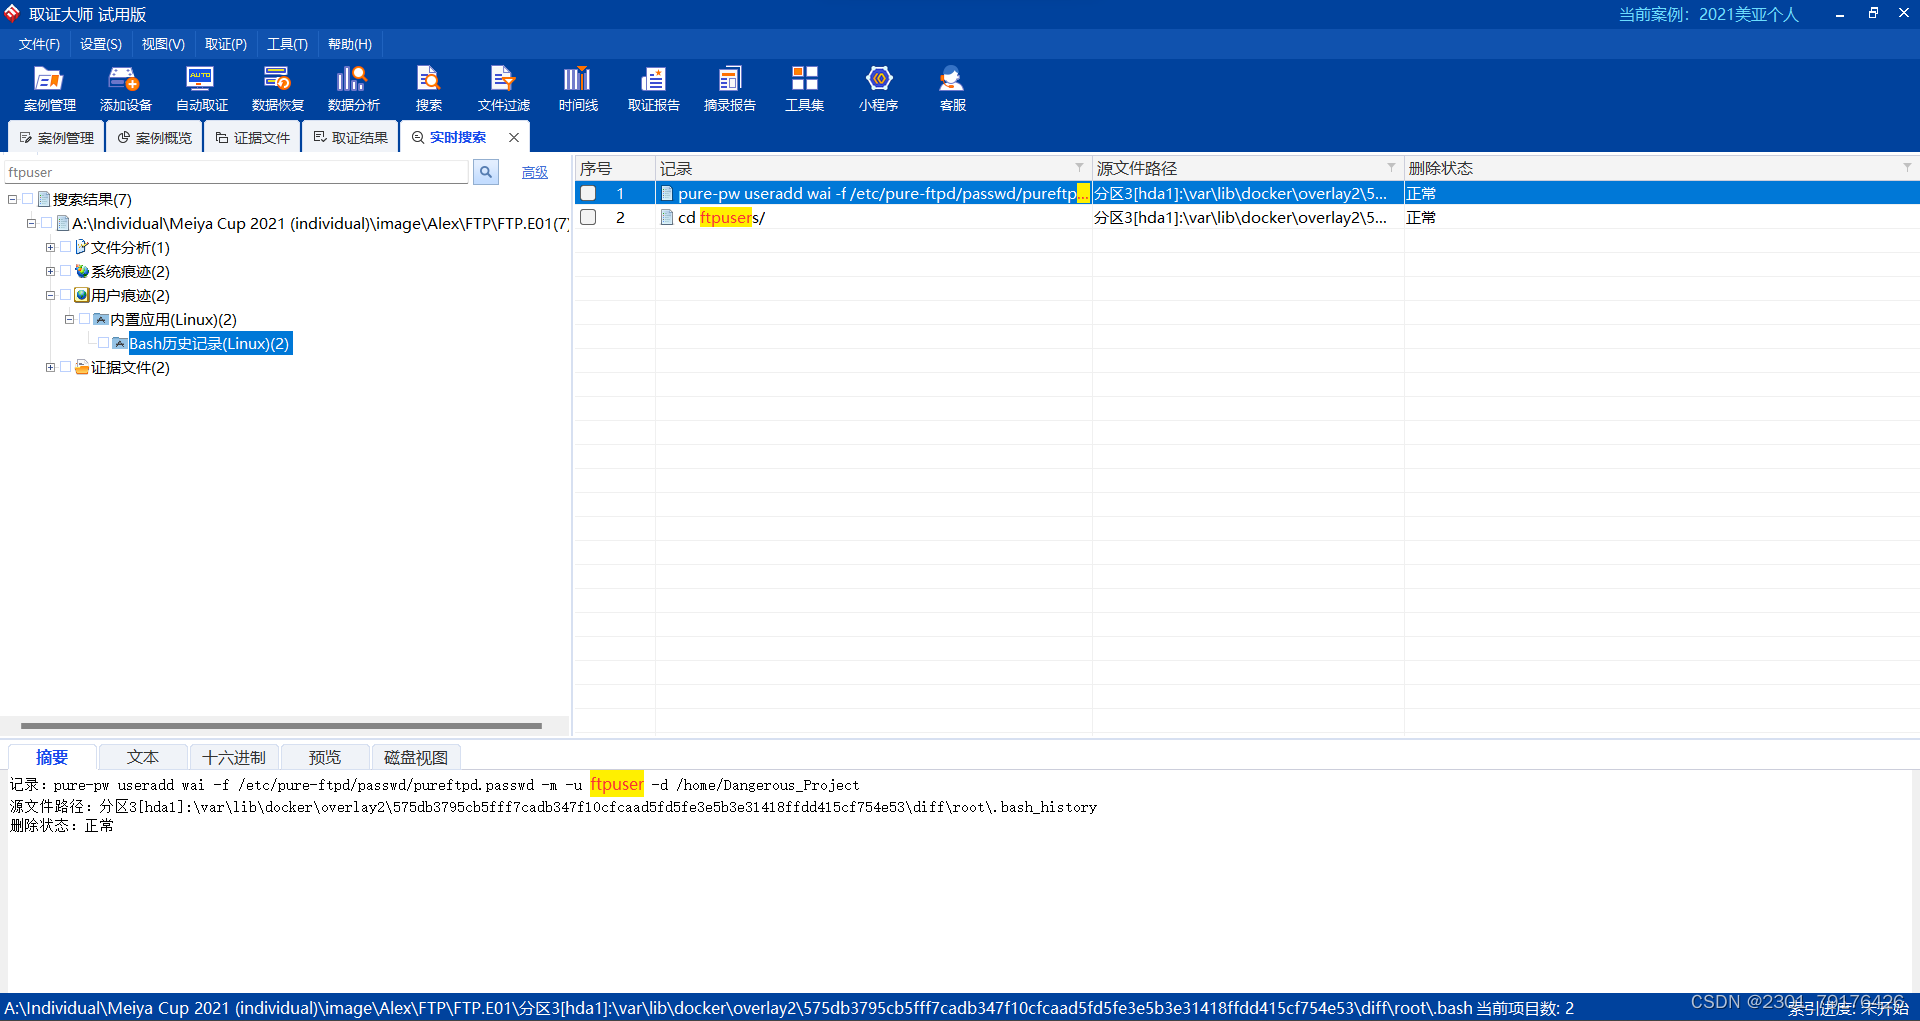Check the 搜索结果(7) tree checkbox
1920x1021 pixels.
click(x=28, y=199)
